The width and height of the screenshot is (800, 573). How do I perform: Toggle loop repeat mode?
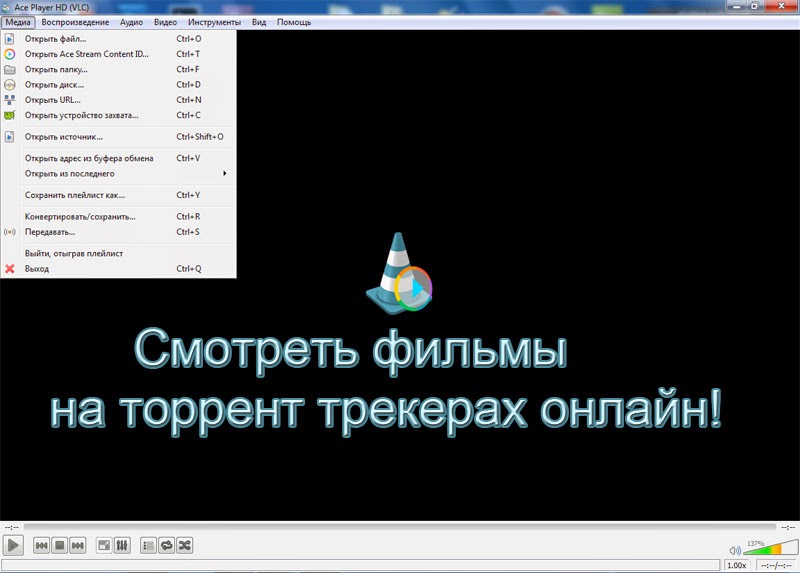(x=166, y=545)
